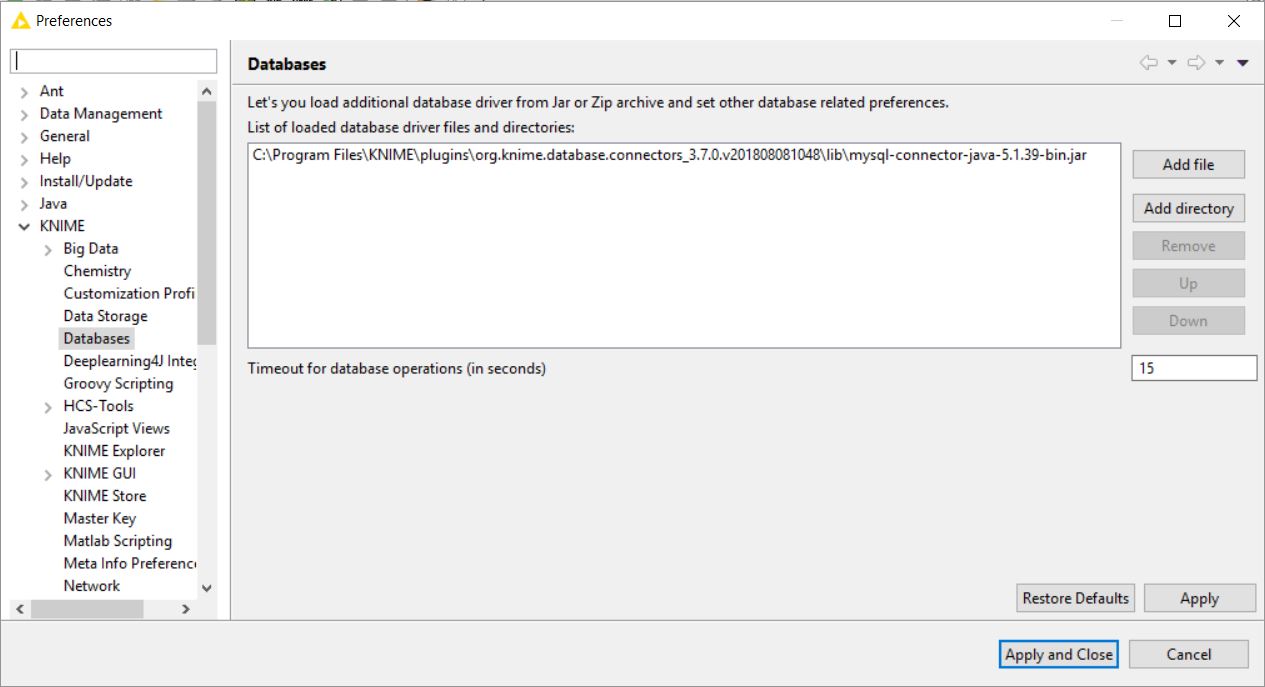1265x687 pixels.
Task: Select Data Storage in the tree
Action: tap(105, 316)
